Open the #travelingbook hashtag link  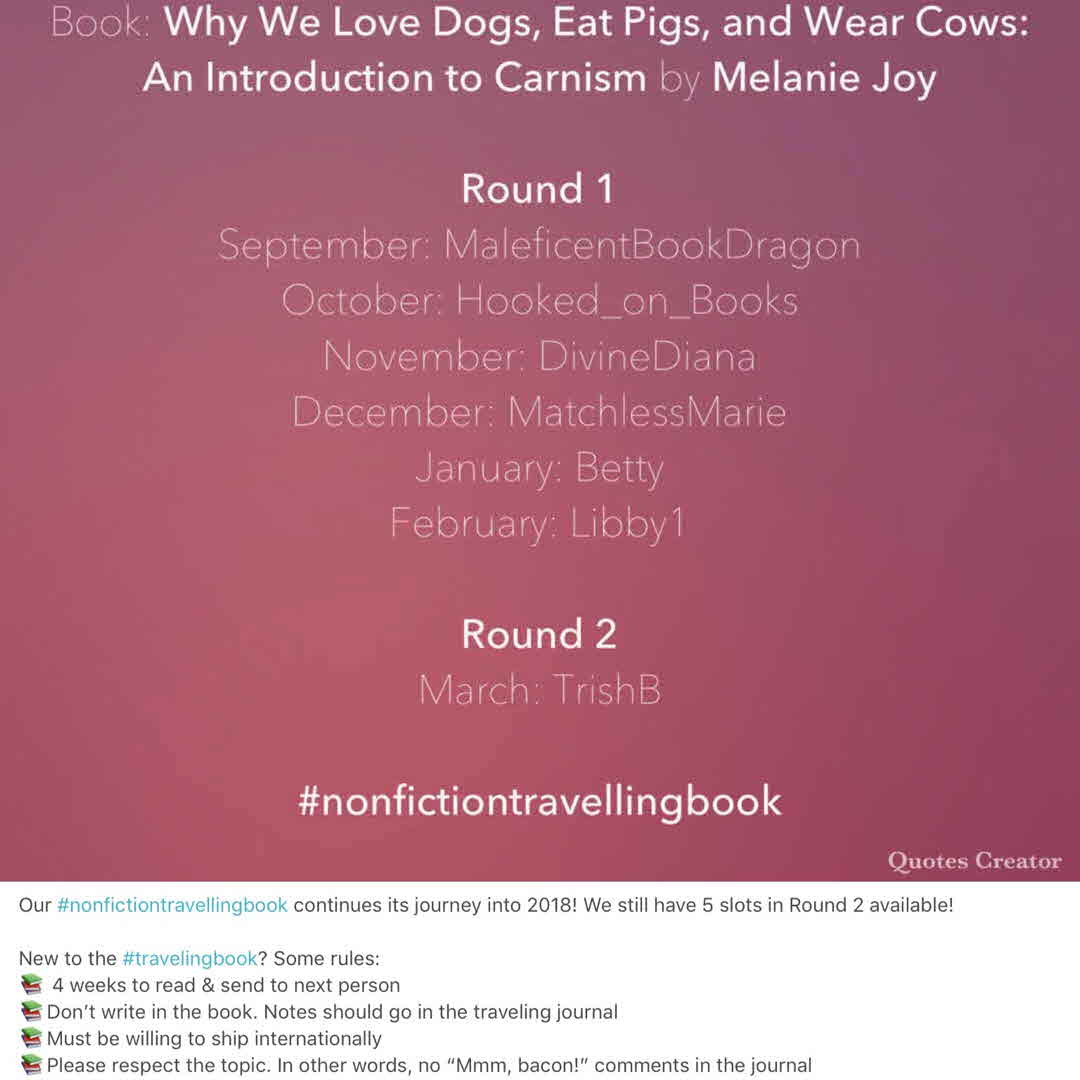point(190,959)
